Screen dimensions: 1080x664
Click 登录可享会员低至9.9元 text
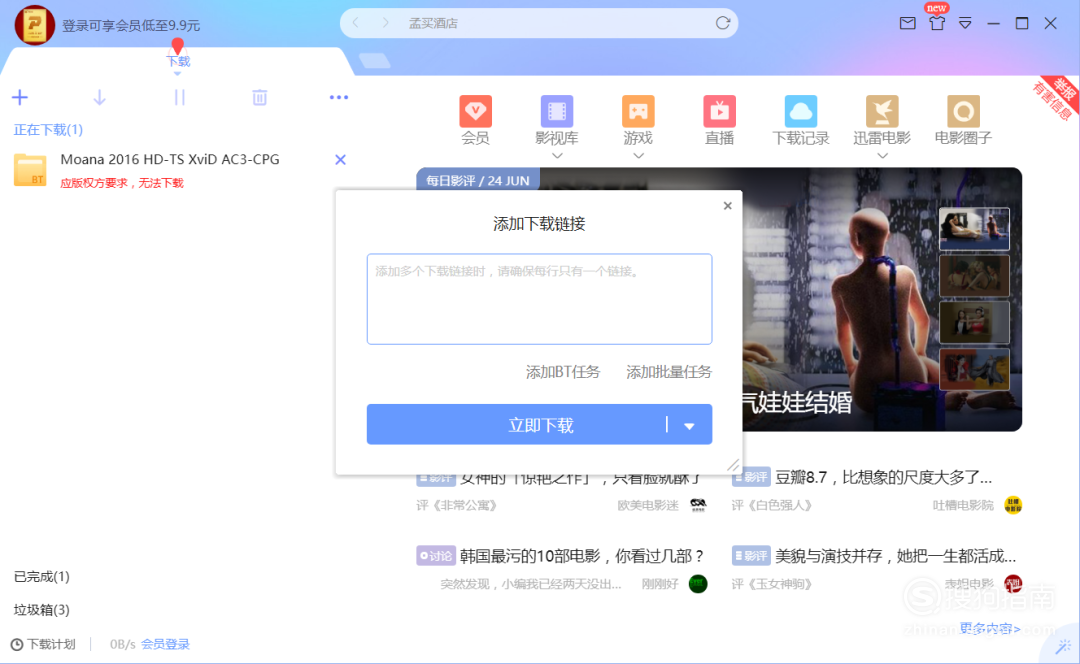point(131,25)
